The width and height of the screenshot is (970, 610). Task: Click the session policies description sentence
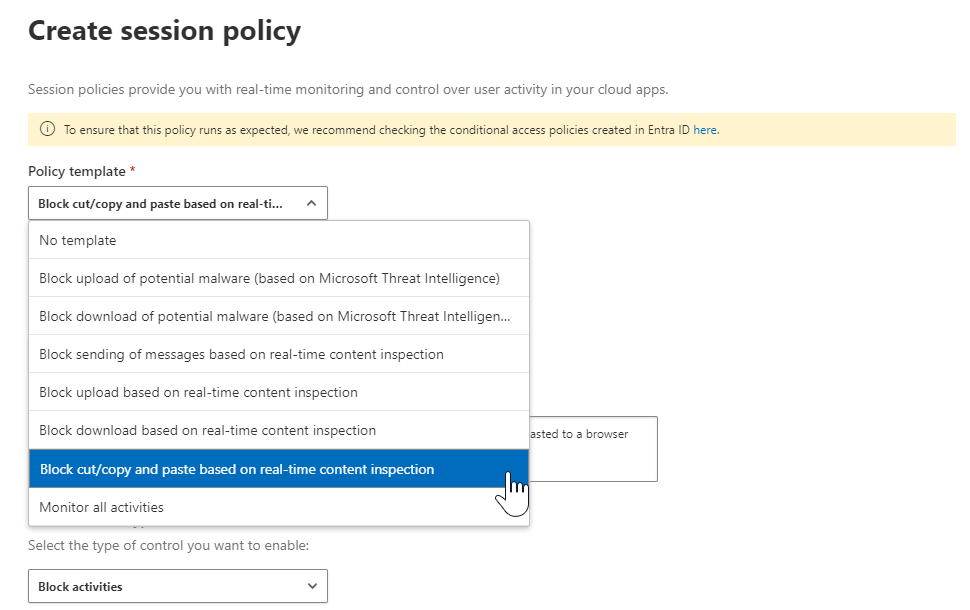tap(348, 90)
